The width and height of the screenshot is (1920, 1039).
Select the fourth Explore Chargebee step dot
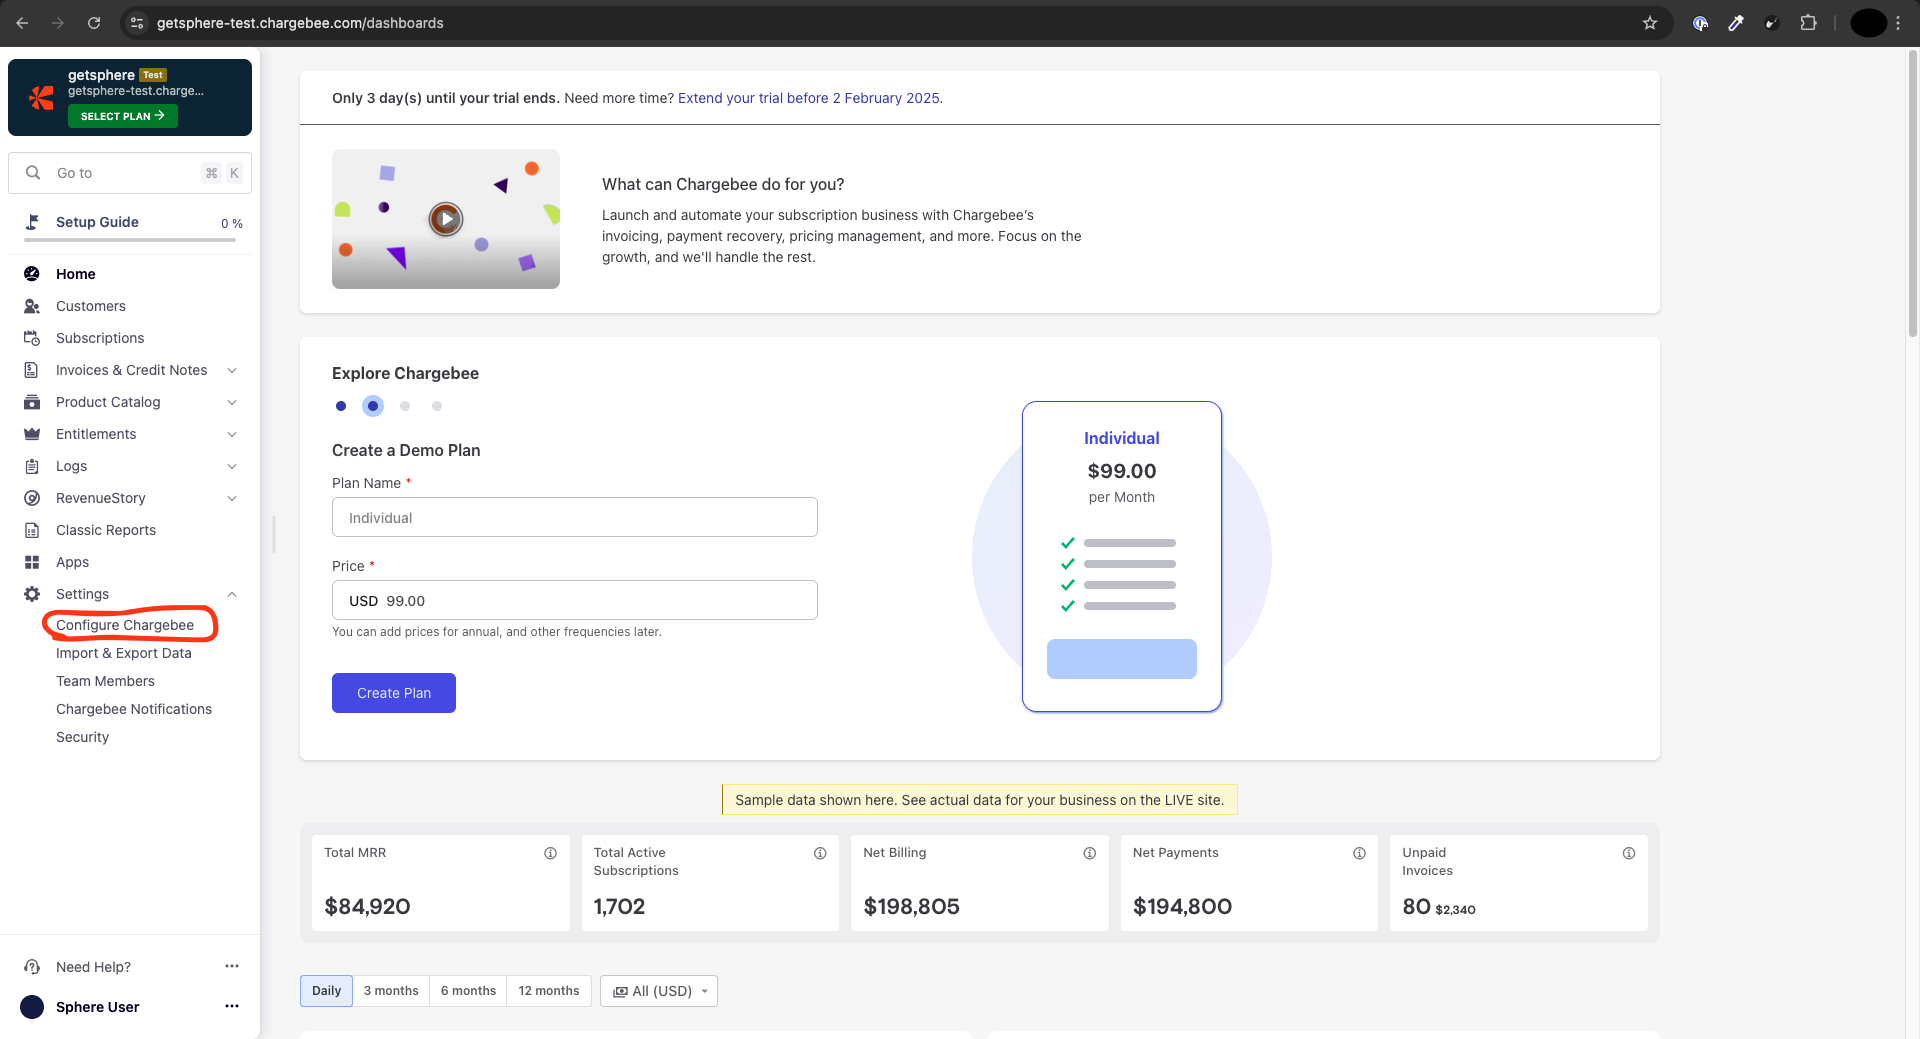[437, 406]
